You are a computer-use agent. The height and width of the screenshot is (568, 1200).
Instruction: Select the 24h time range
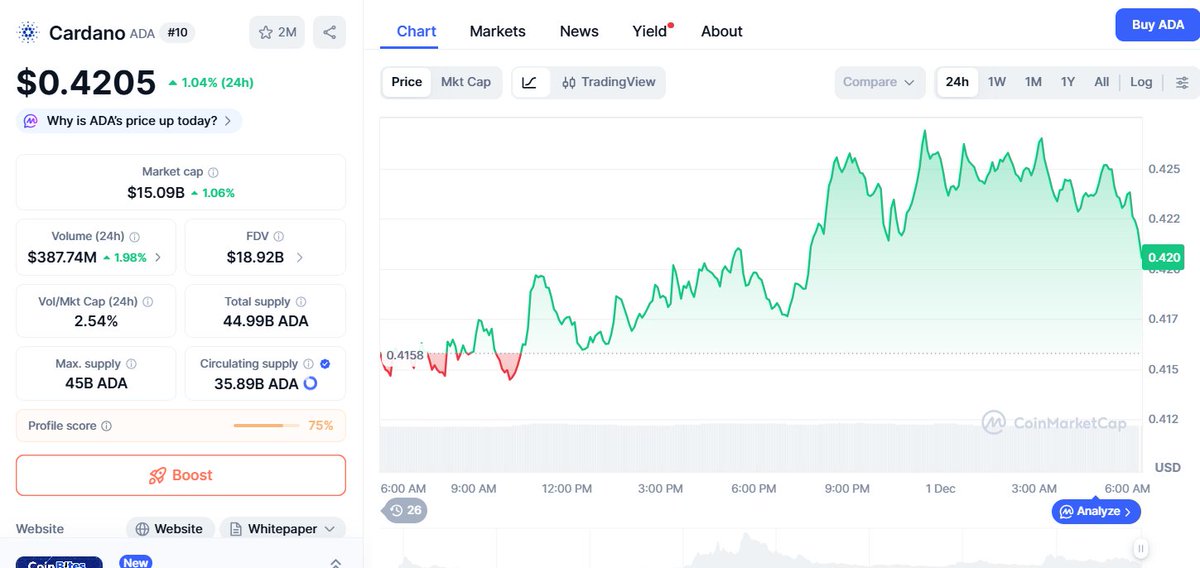tap(957, 82)
